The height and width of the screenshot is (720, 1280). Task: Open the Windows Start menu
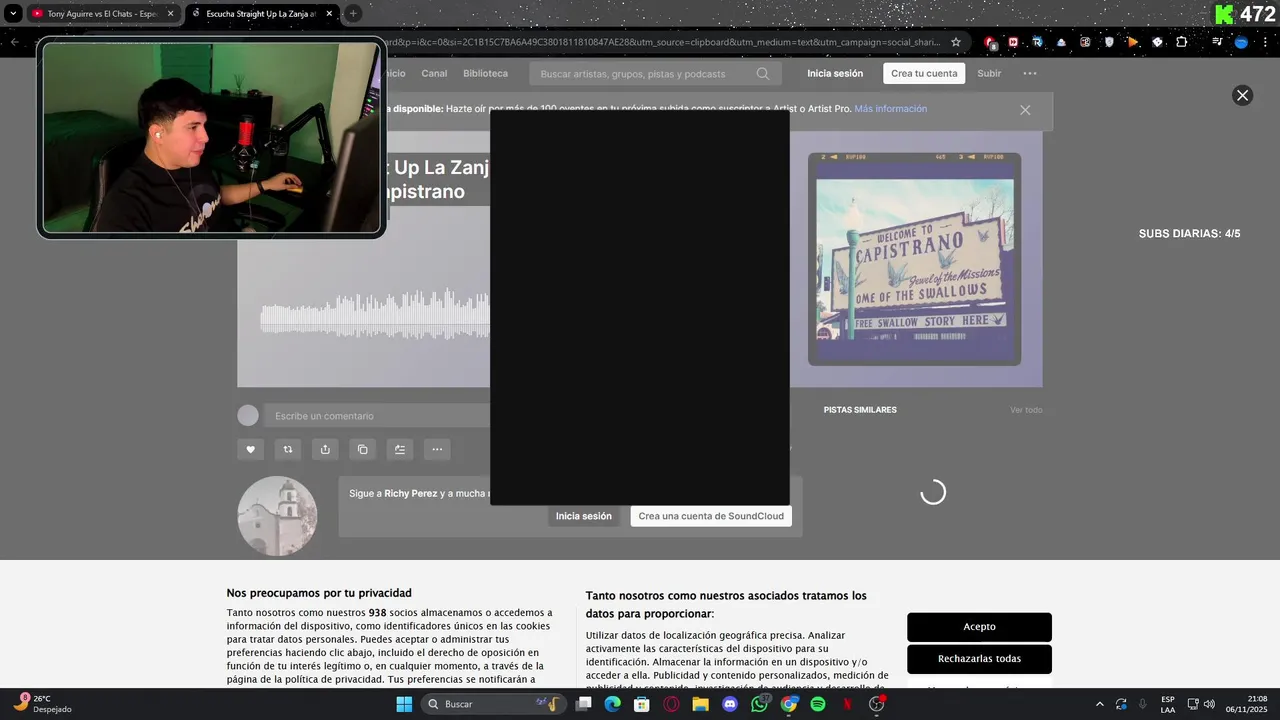[x=404, y=704]
